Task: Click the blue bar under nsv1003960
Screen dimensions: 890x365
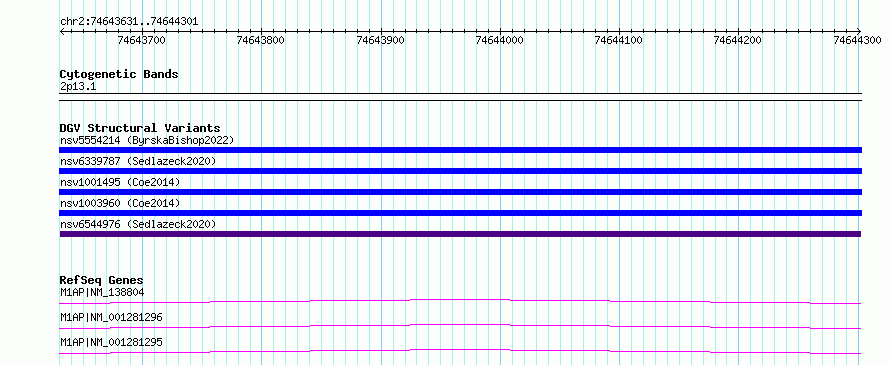Action: click(x=460, y=213)
